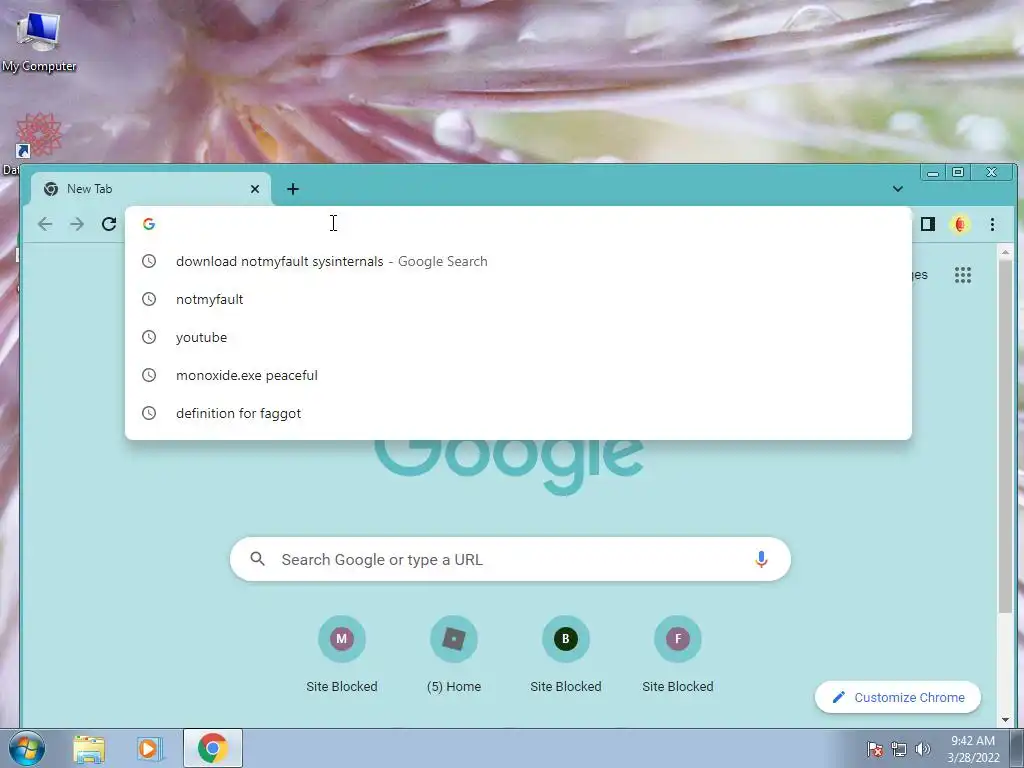
Task: Click the Search Google or type a URL box
Action: [510, 559]
